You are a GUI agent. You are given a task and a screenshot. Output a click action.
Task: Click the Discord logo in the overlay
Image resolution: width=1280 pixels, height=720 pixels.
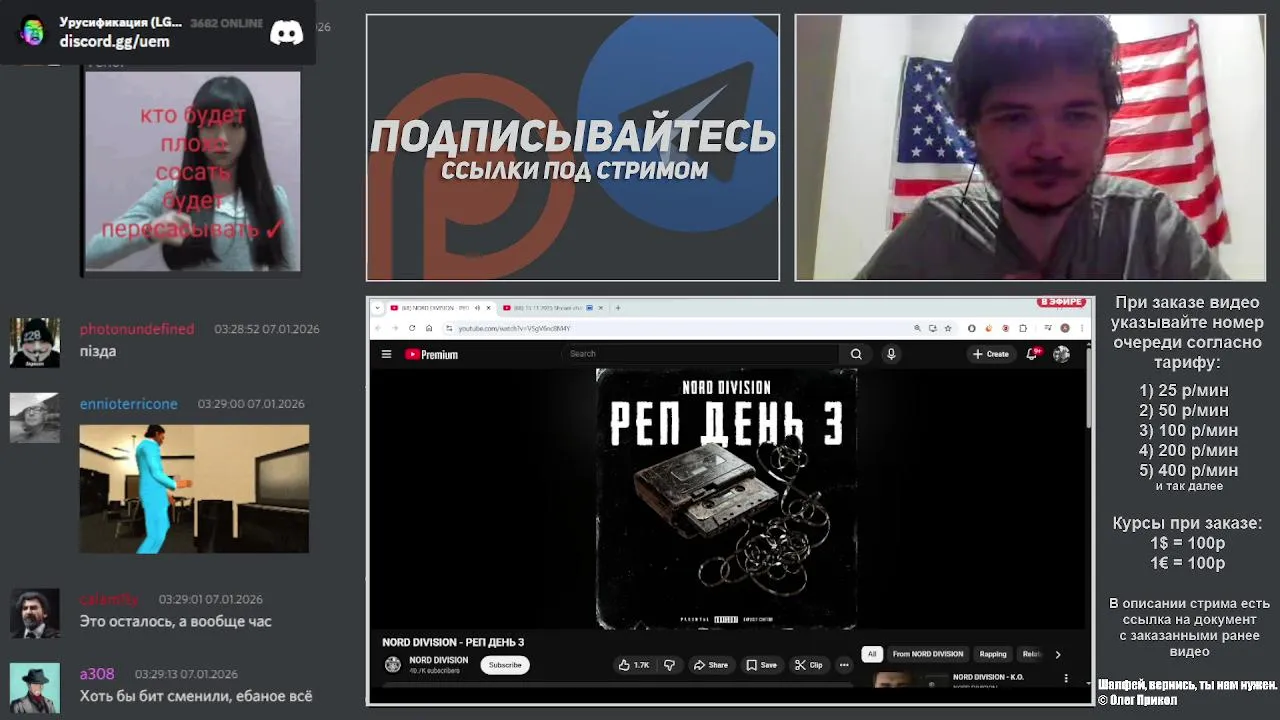coord(287,32)
